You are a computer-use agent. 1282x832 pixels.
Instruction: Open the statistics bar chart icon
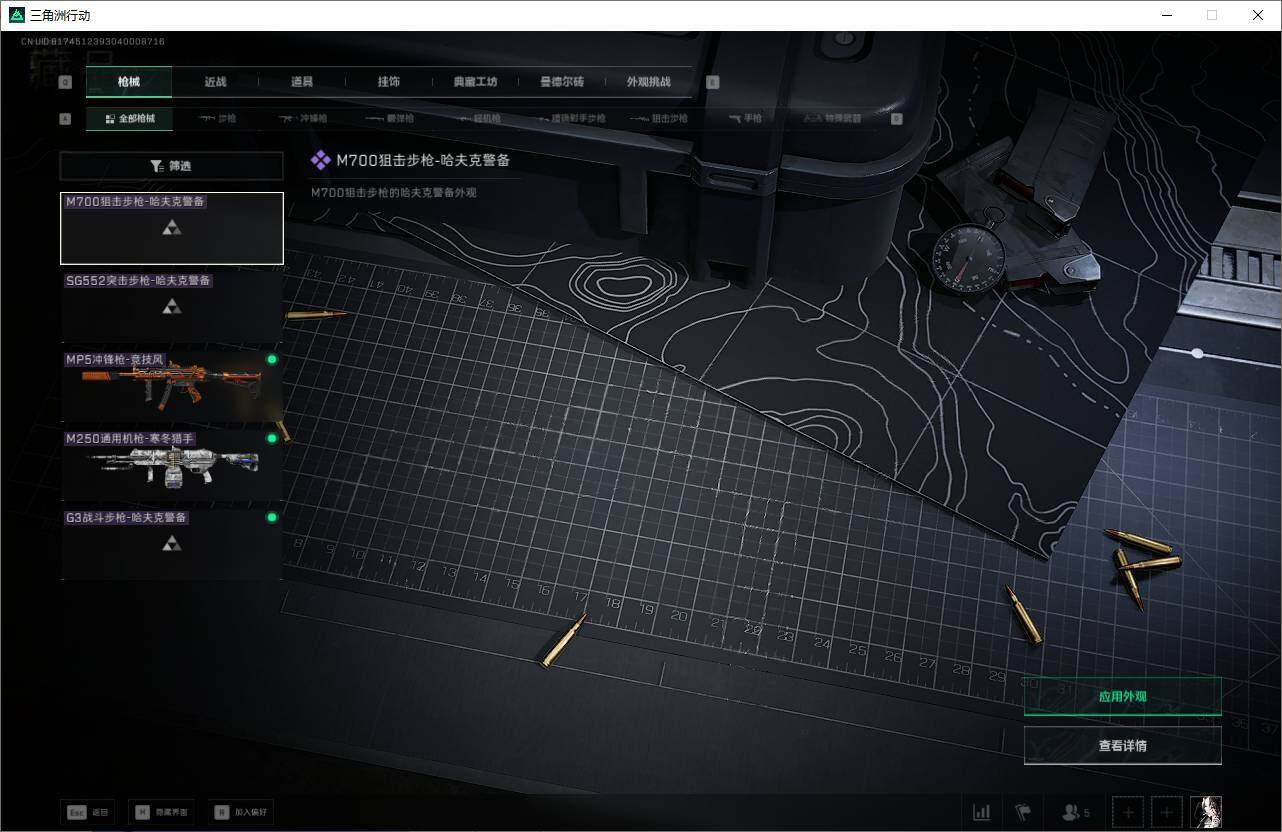point(982,812)
